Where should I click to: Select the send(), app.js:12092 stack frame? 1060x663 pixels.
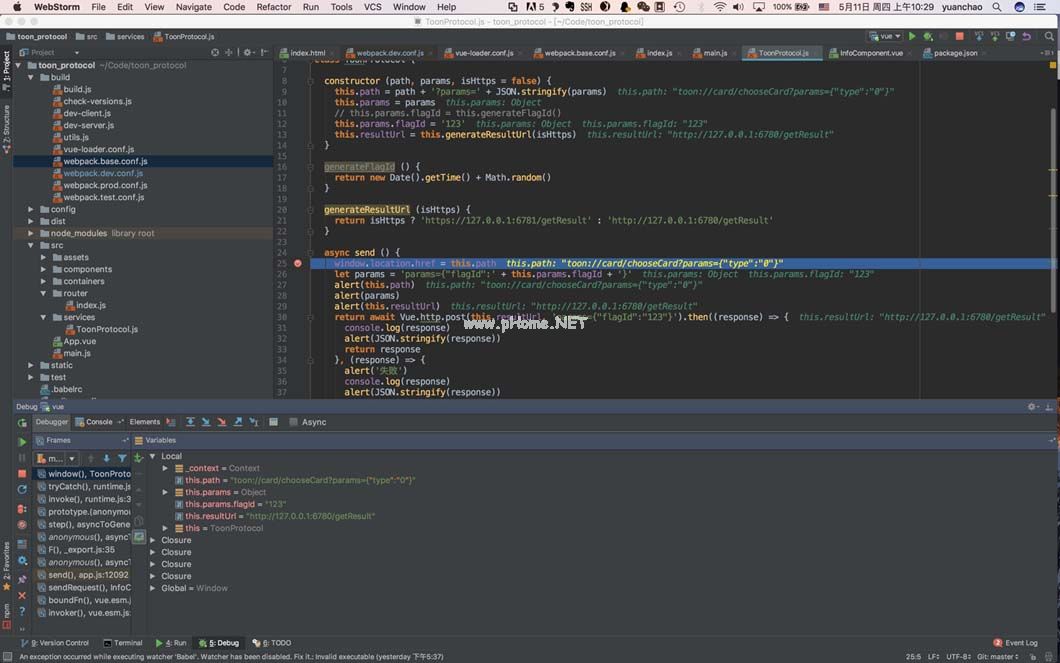89,576
